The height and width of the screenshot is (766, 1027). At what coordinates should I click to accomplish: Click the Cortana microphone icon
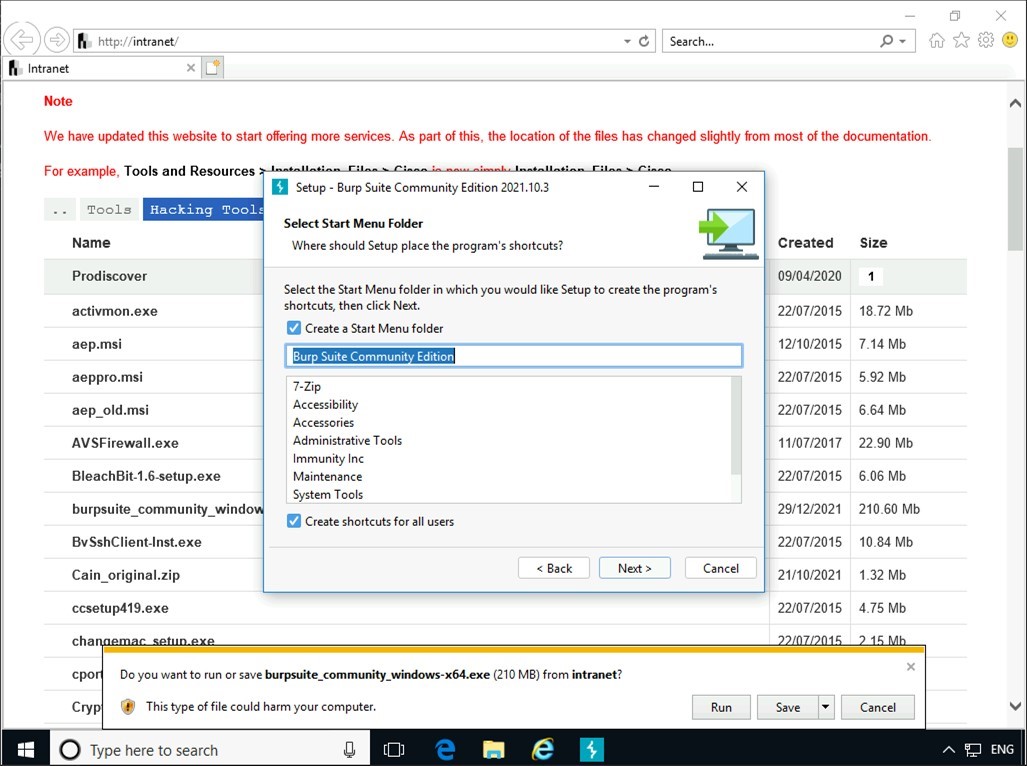click(x=347, y=749)
